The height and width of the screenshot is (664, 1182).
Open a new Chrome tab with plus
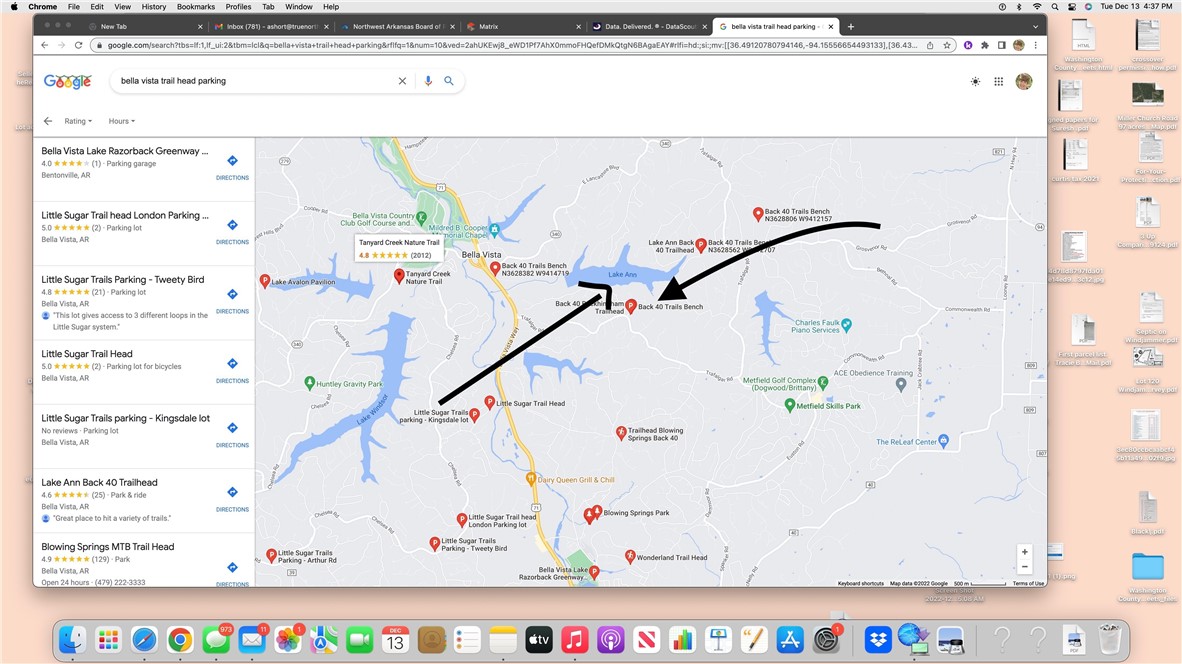(x=851, y=26)
